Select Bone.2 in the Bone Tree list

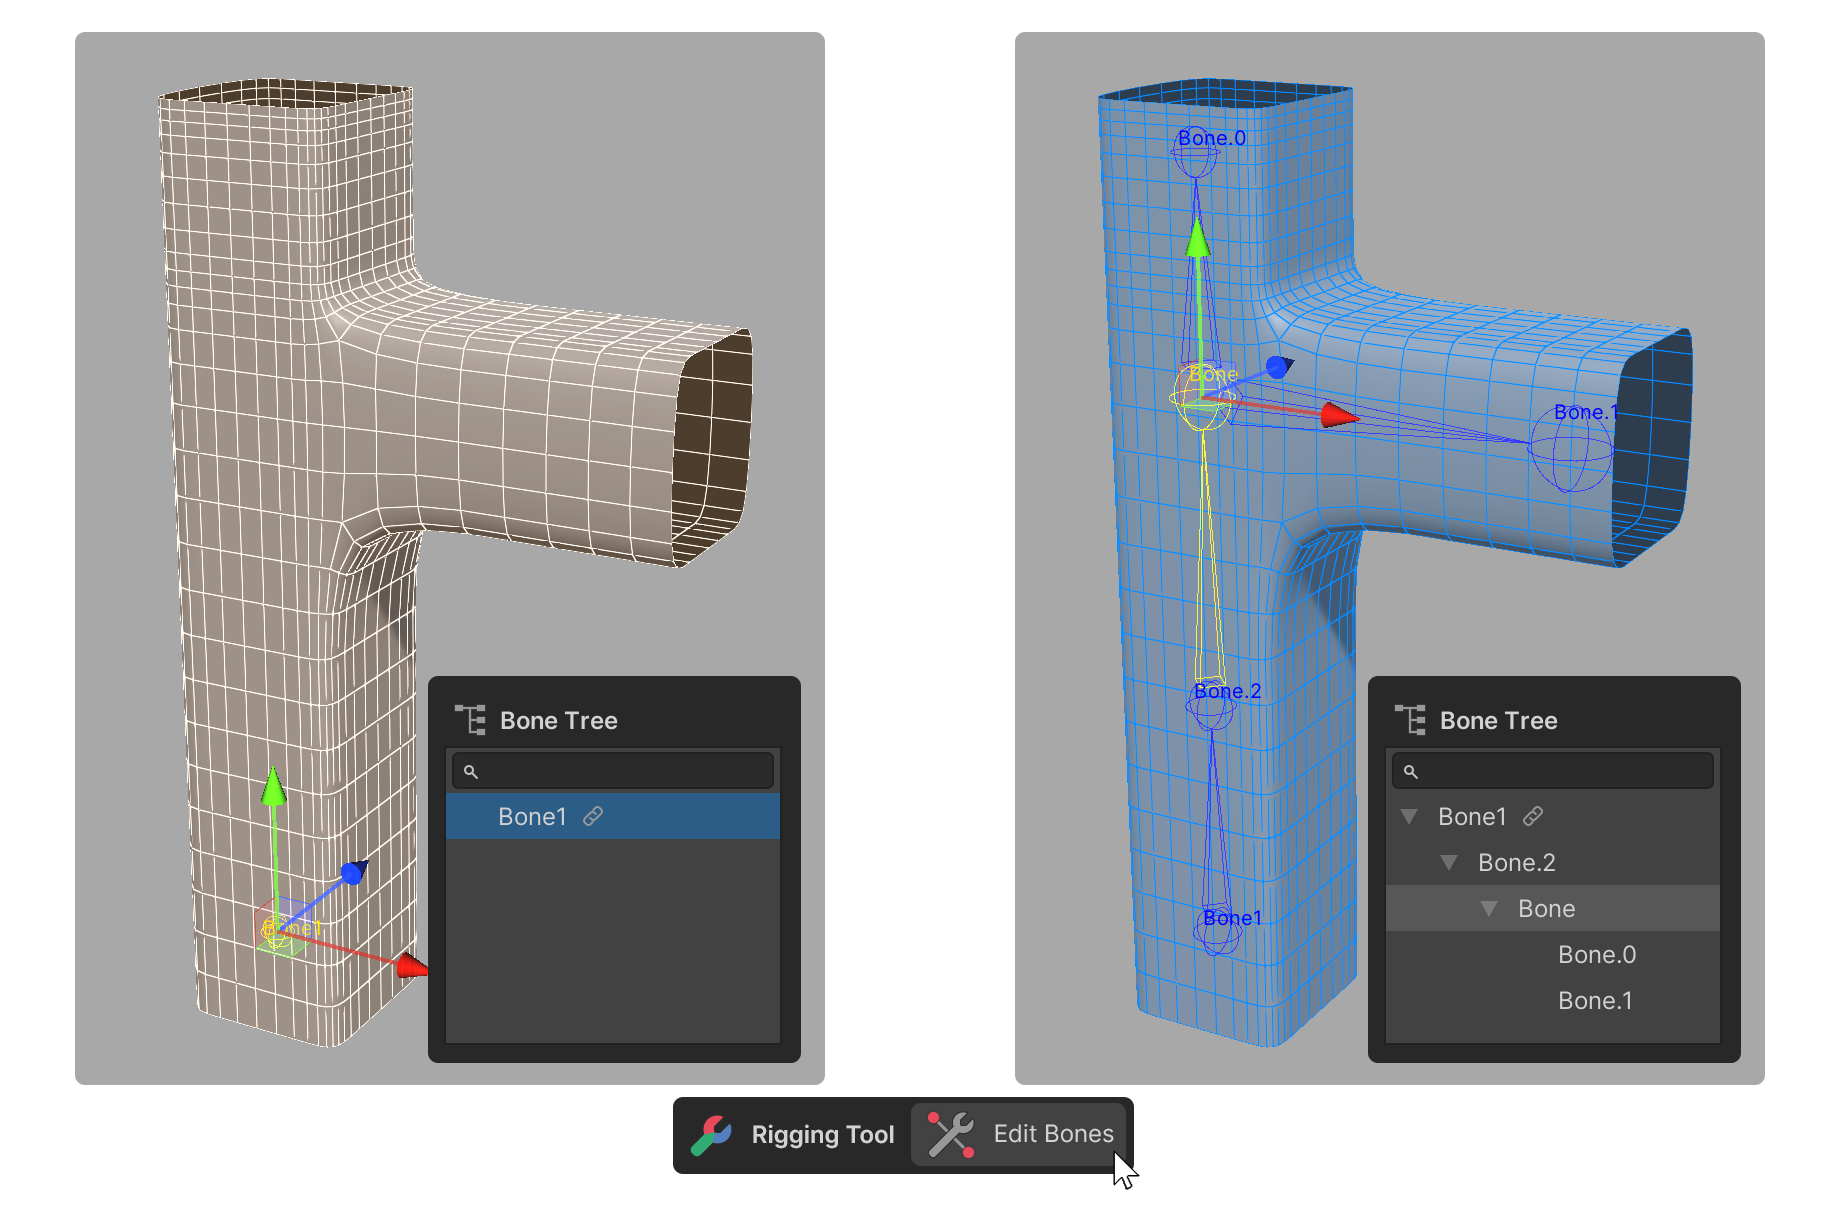(1516, 863)
